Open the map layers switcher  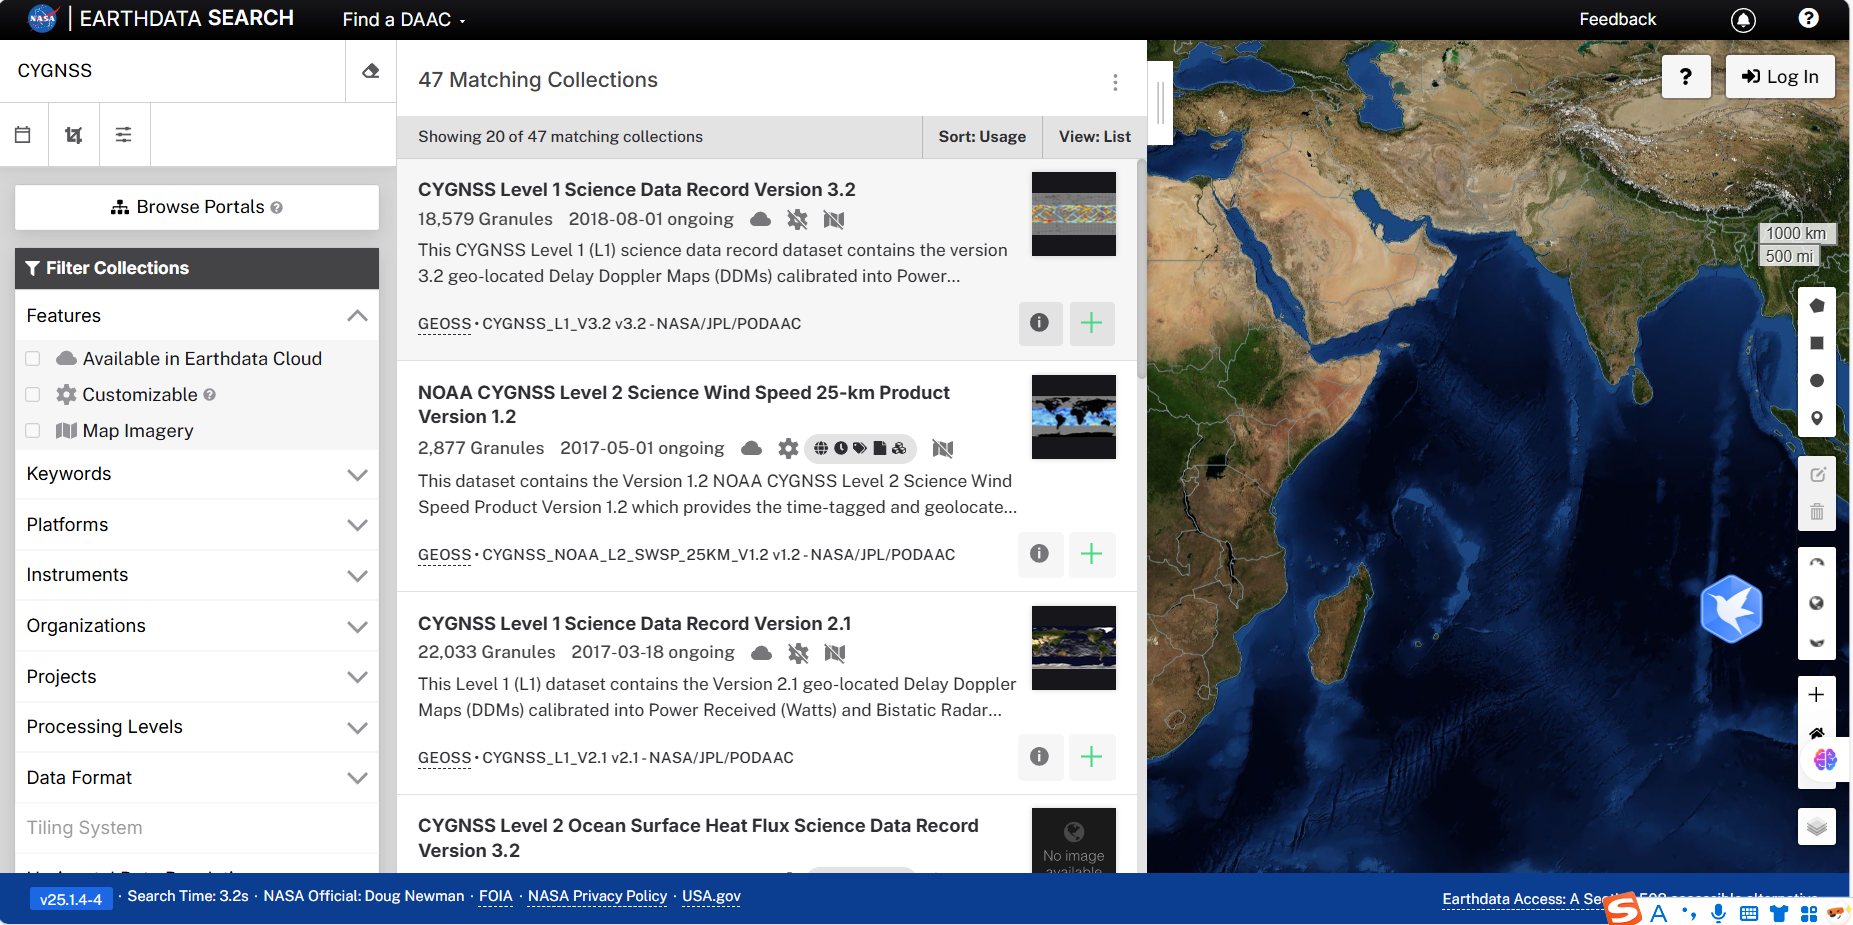point(1817,827)
